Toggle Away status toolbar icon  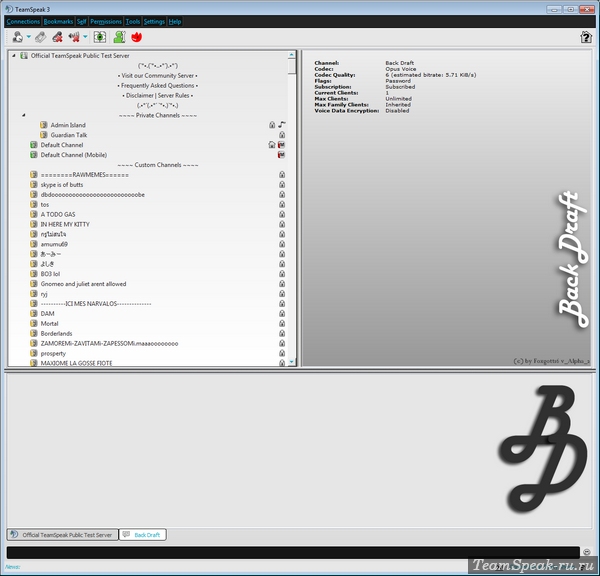click(18, 37)
